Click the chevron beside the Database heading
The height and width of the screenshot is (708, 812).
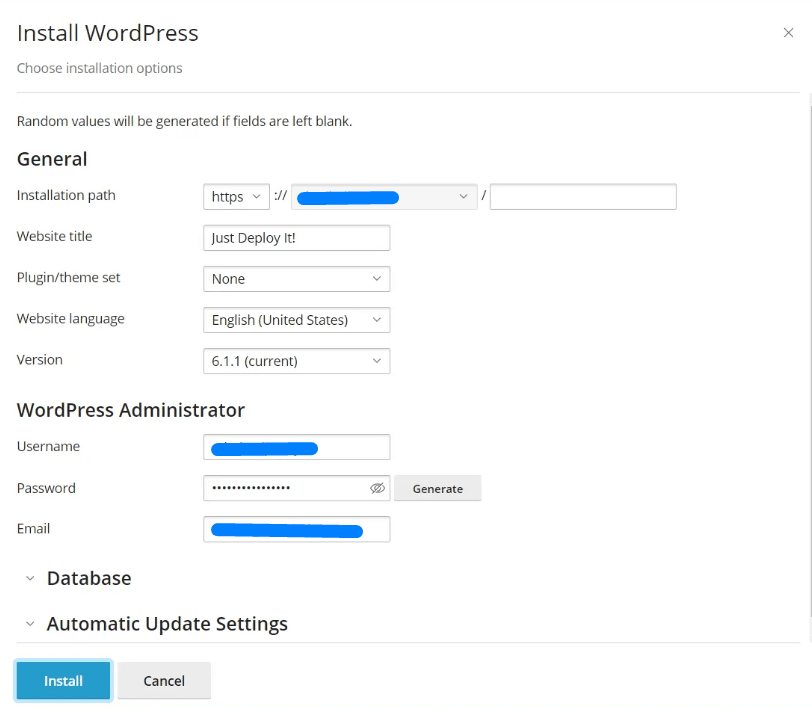29,578
